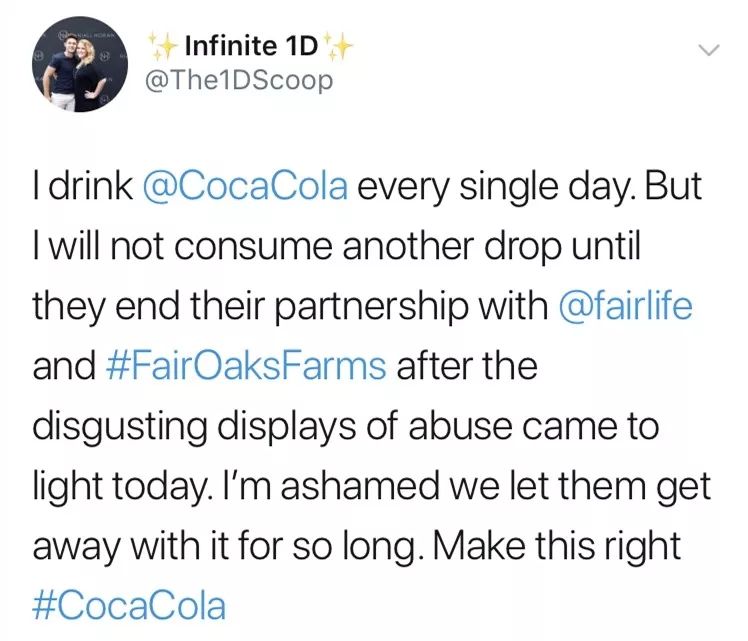Viewport: 748px width, 641px height.
Task: Click the text 'they end their partnership with'
Action: coord(290,307)
